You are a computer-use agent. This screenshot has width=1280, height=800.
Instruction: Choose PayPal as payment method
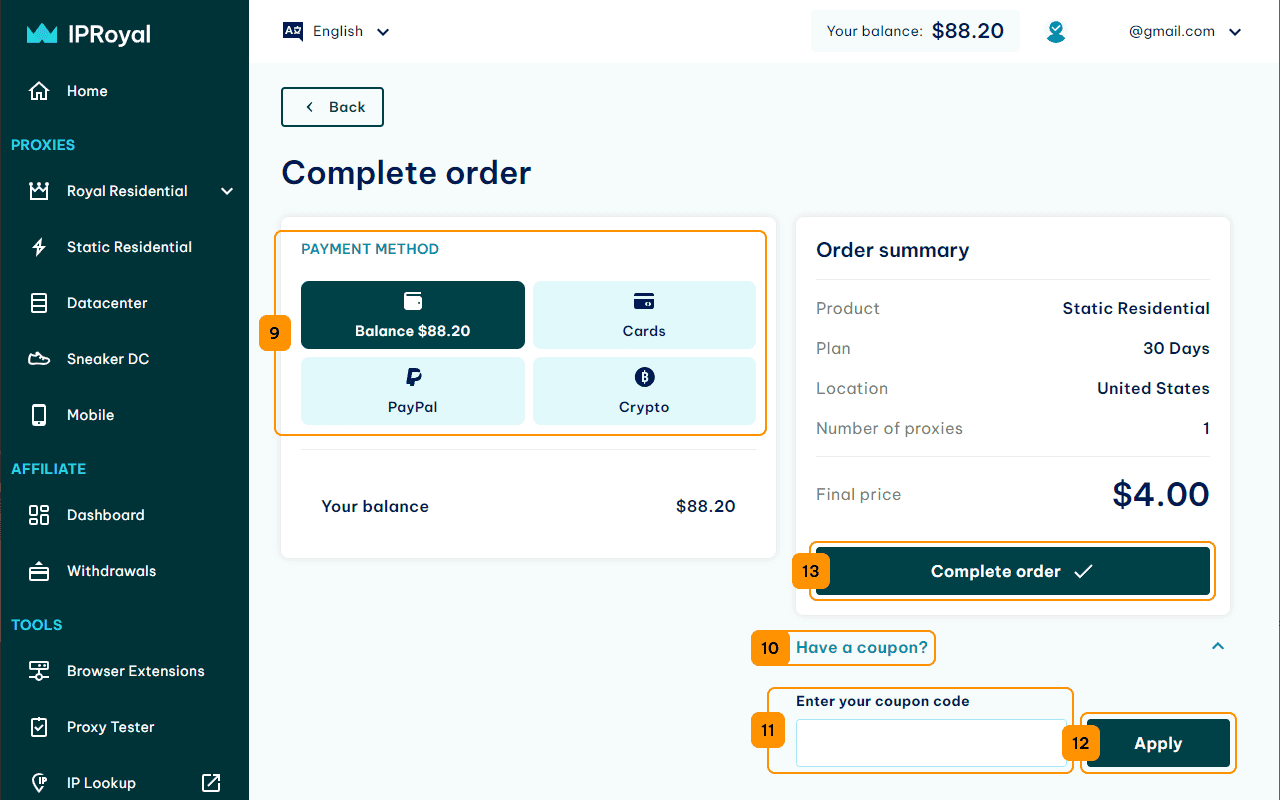point(413,391)
